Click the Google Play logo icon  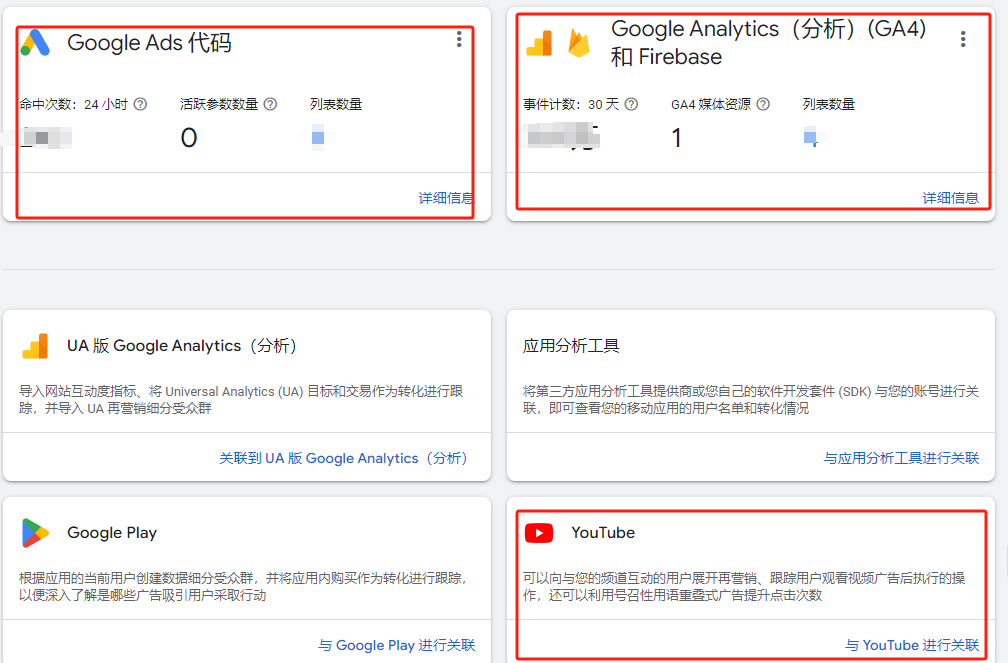35,533
